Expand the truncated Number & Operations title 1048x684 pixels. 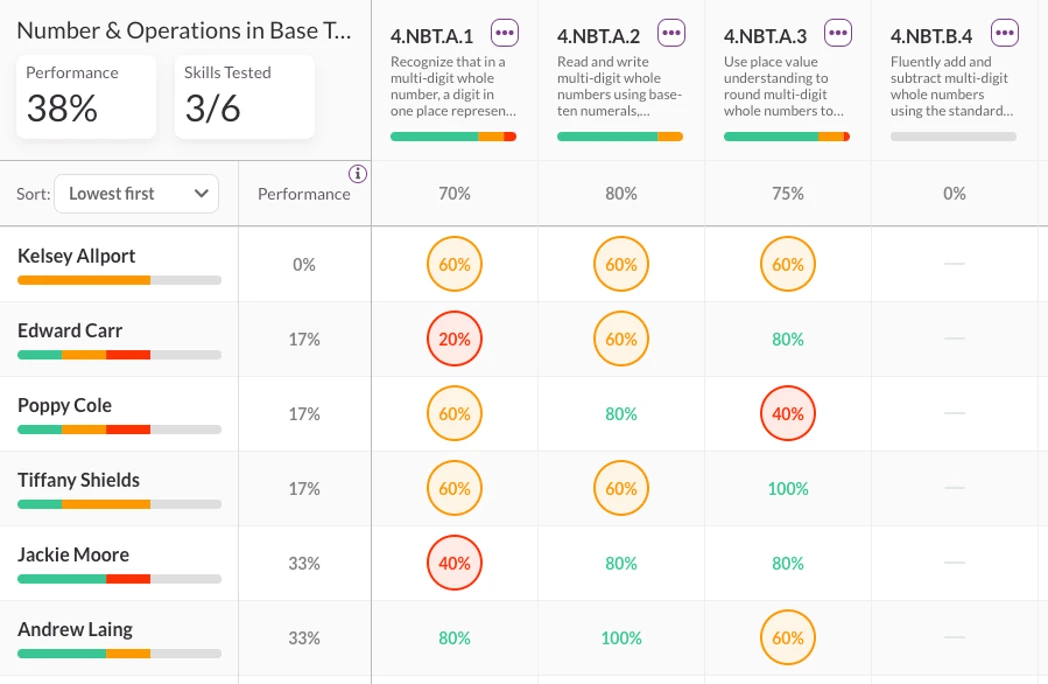(x=184, y=30)
